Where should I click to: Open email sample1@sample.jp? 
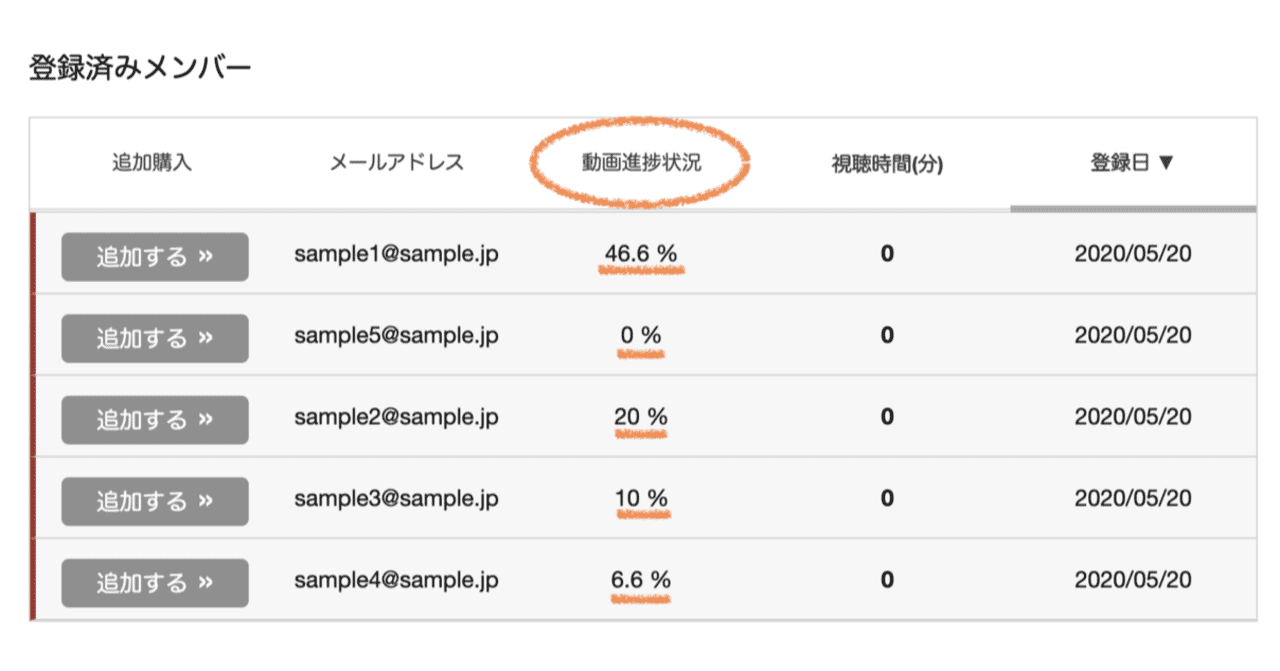coord(396,254)
